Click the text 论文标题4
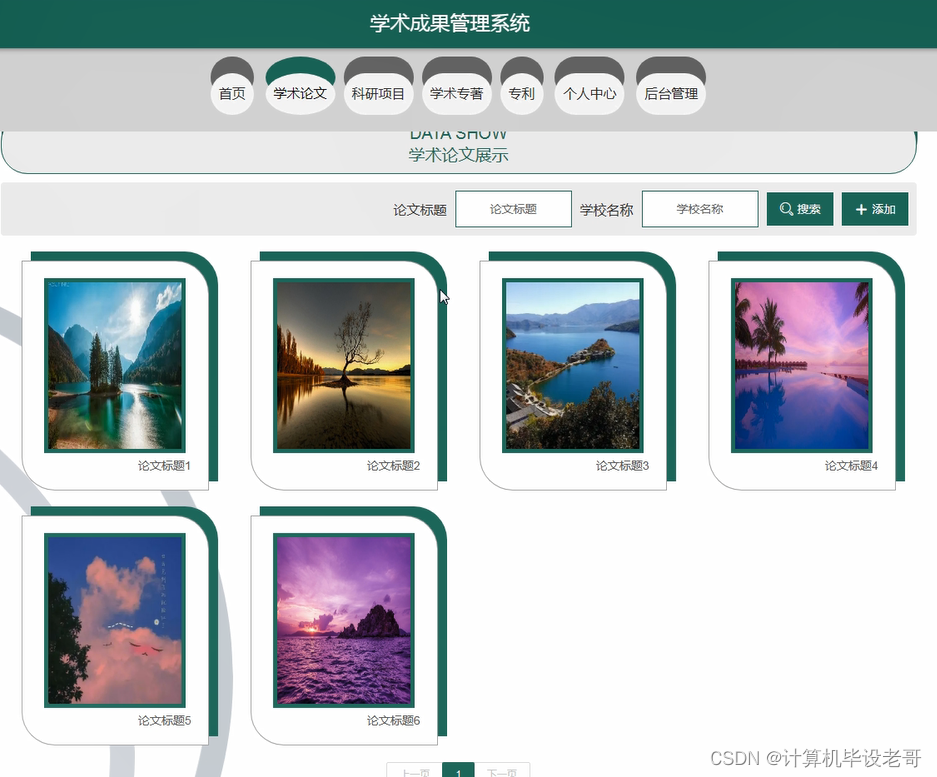Screen dimensions: 937x777 pos(851,466)
